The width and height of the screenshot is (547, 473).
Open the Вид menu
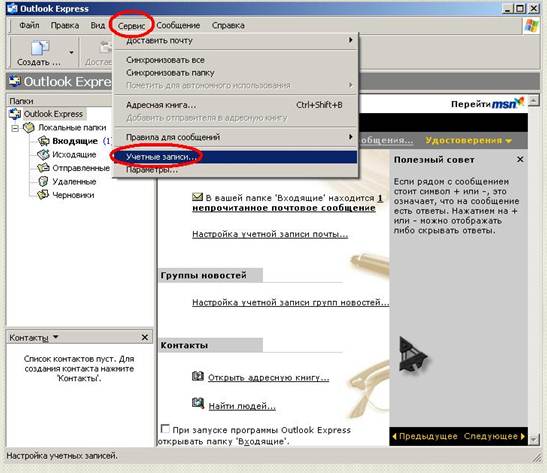(x=98, y=25)
